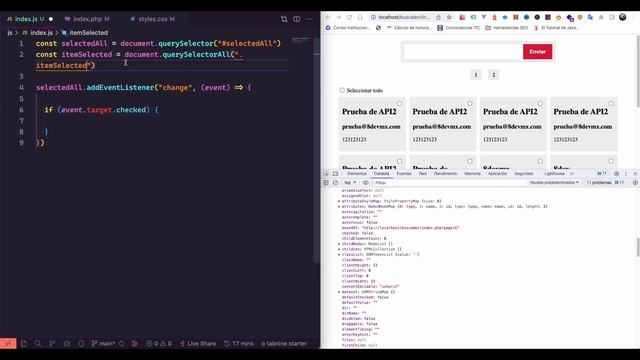The image size is (640, 360).
Task: Open the top context dropdown in console
Action: [350, 183]
